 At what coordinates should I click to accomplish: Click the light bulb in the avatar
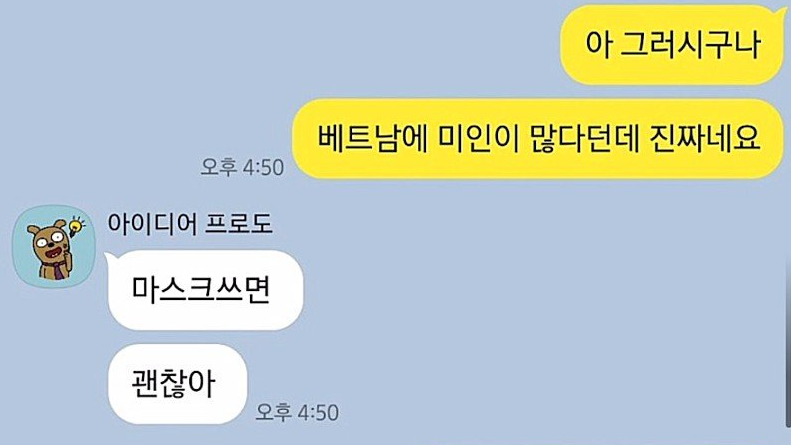point(76,226)
